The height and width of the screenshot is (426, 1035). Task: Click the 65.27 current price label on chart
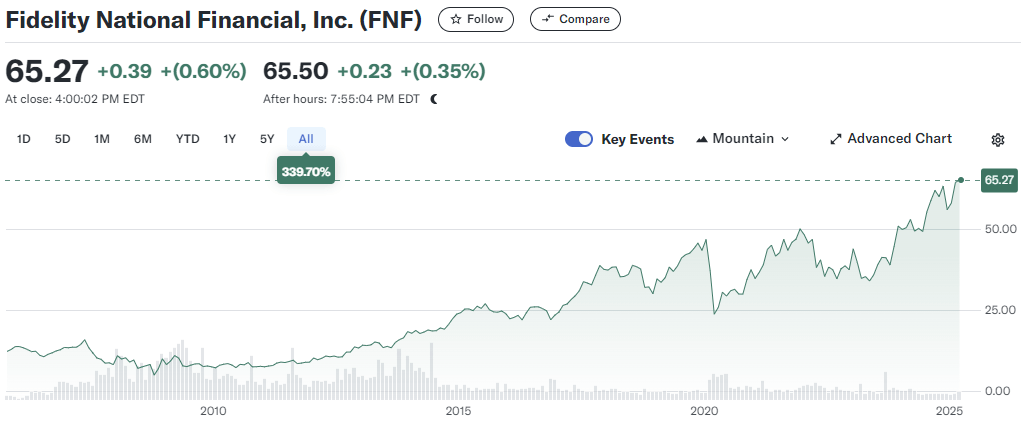click(999, 180)
